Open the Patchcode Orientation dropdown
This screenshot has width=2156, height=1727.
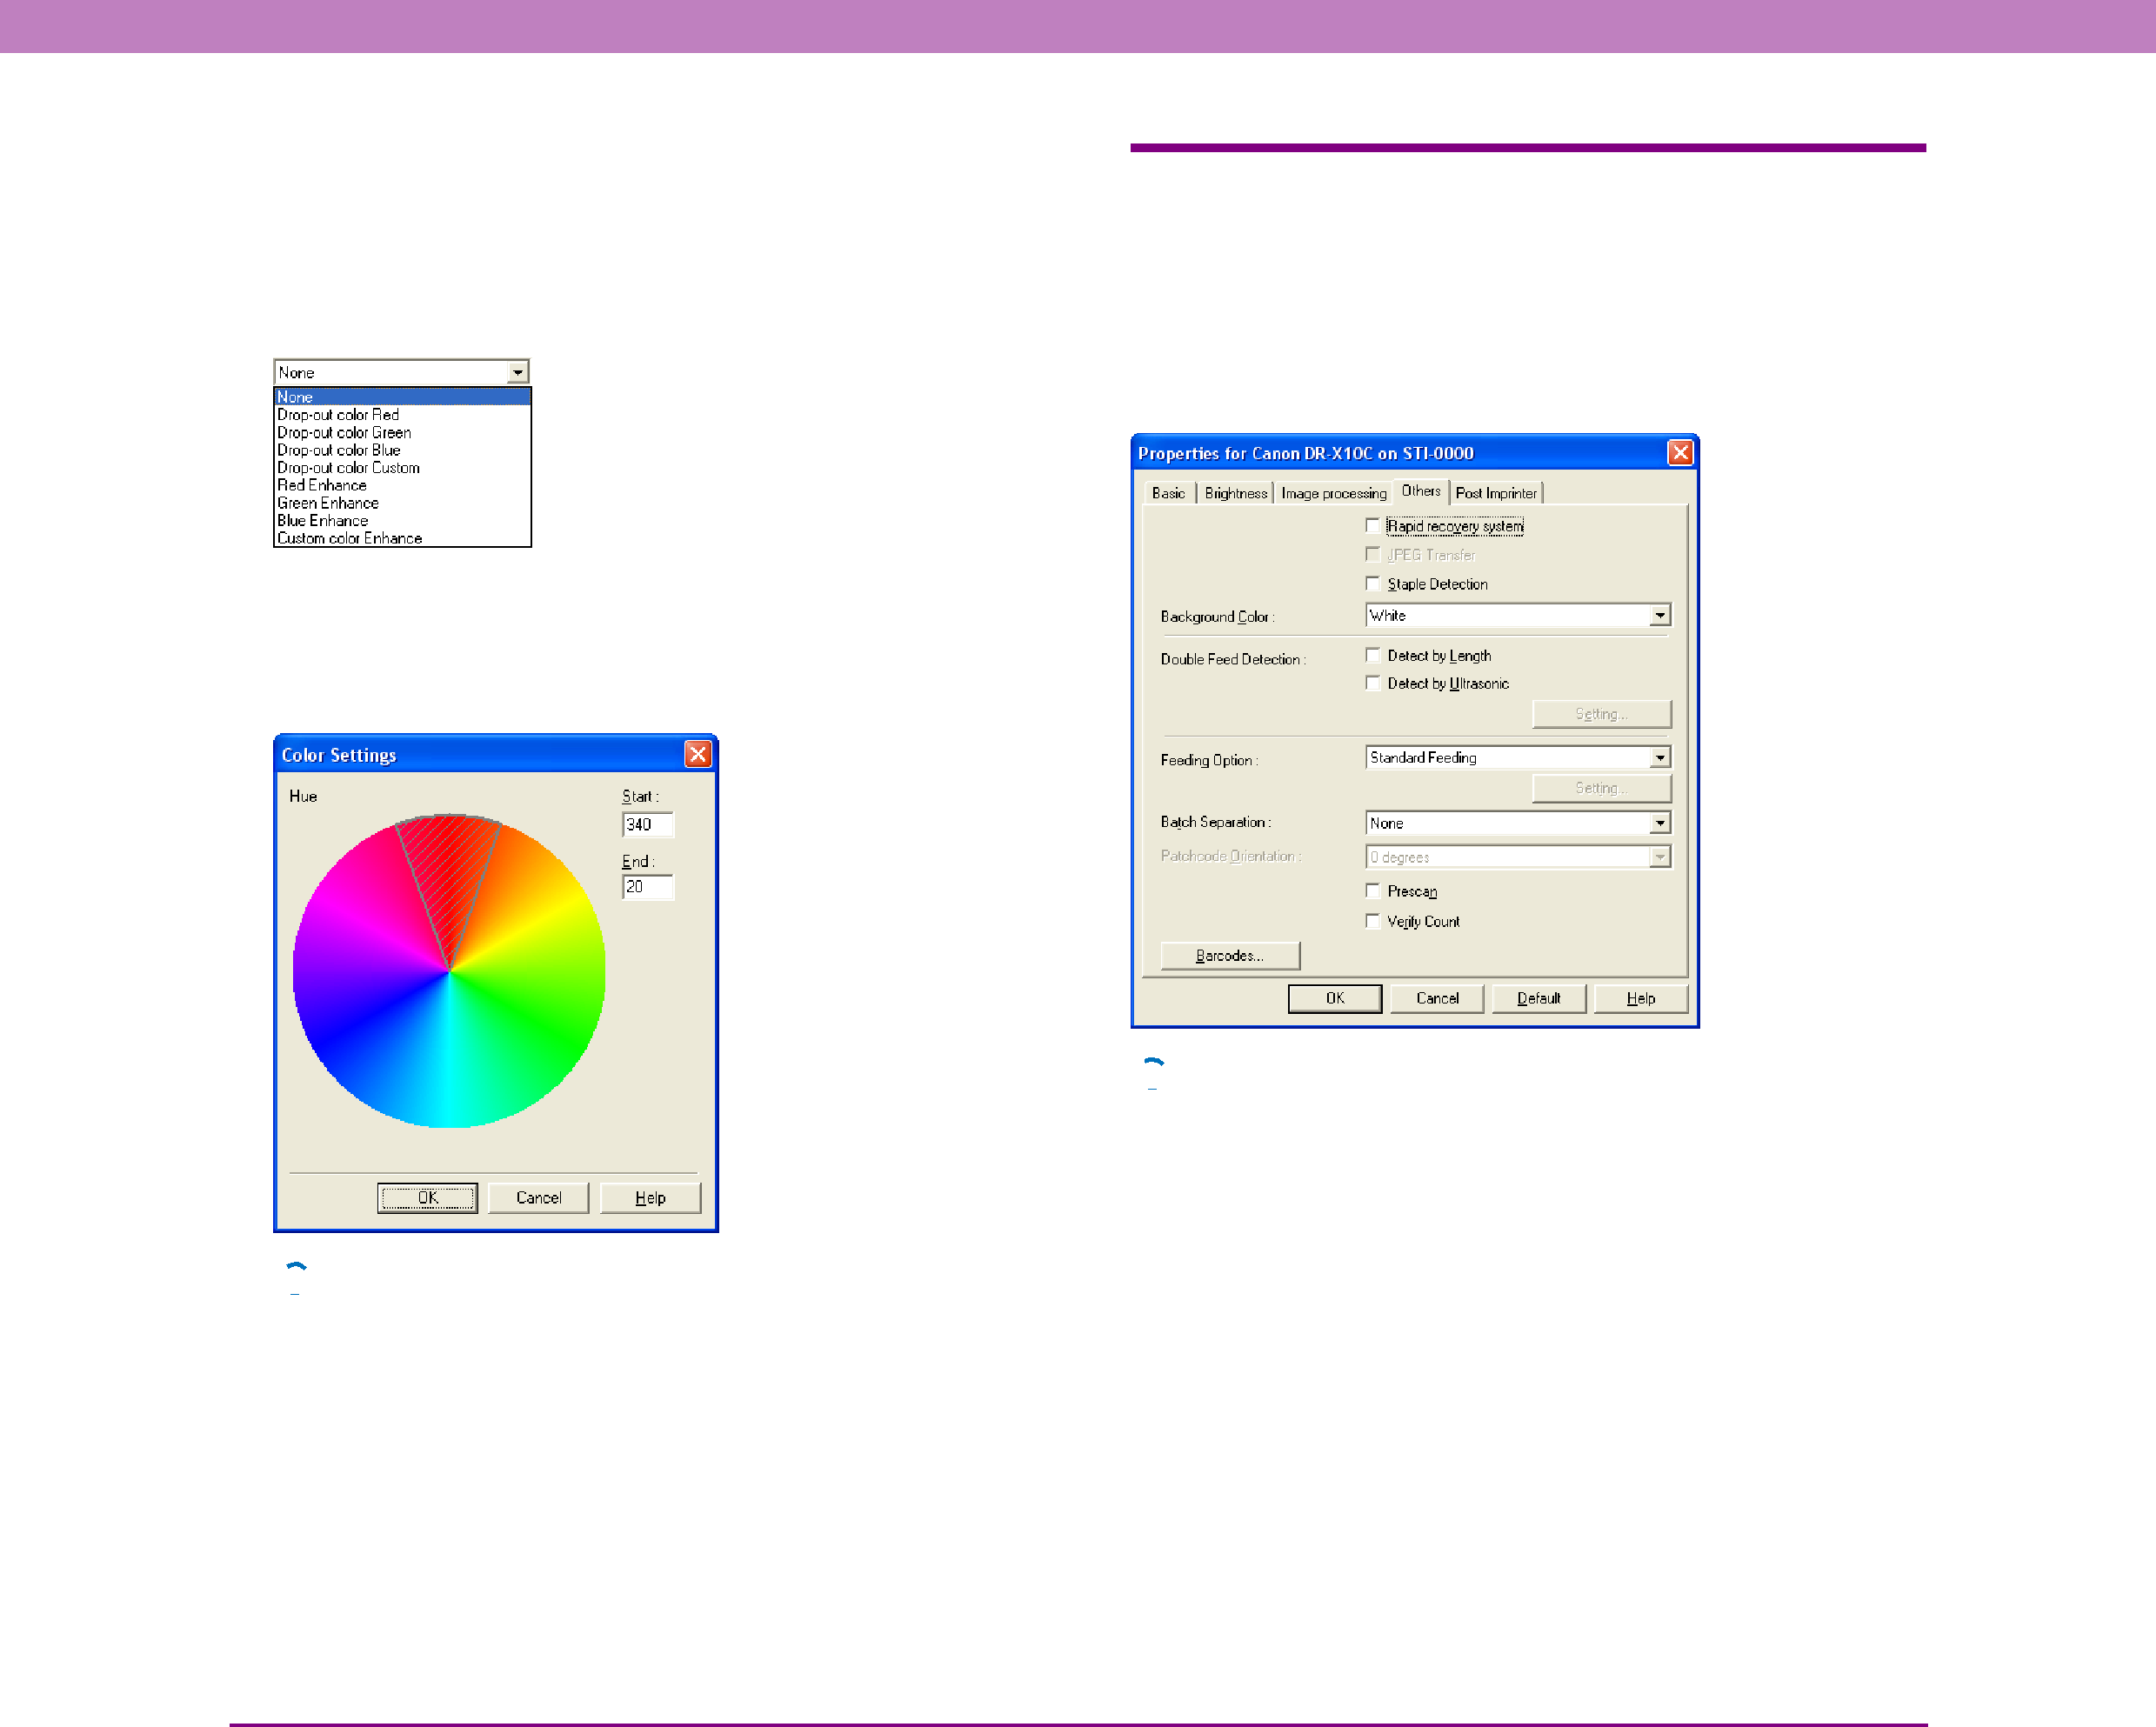[1659, 856]
